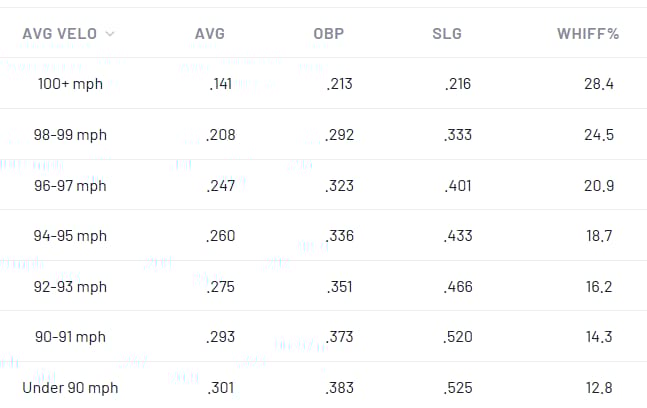Screen dimensions: 647x408
Task: Sort by the AVG column header
Action: click(209, 34)
